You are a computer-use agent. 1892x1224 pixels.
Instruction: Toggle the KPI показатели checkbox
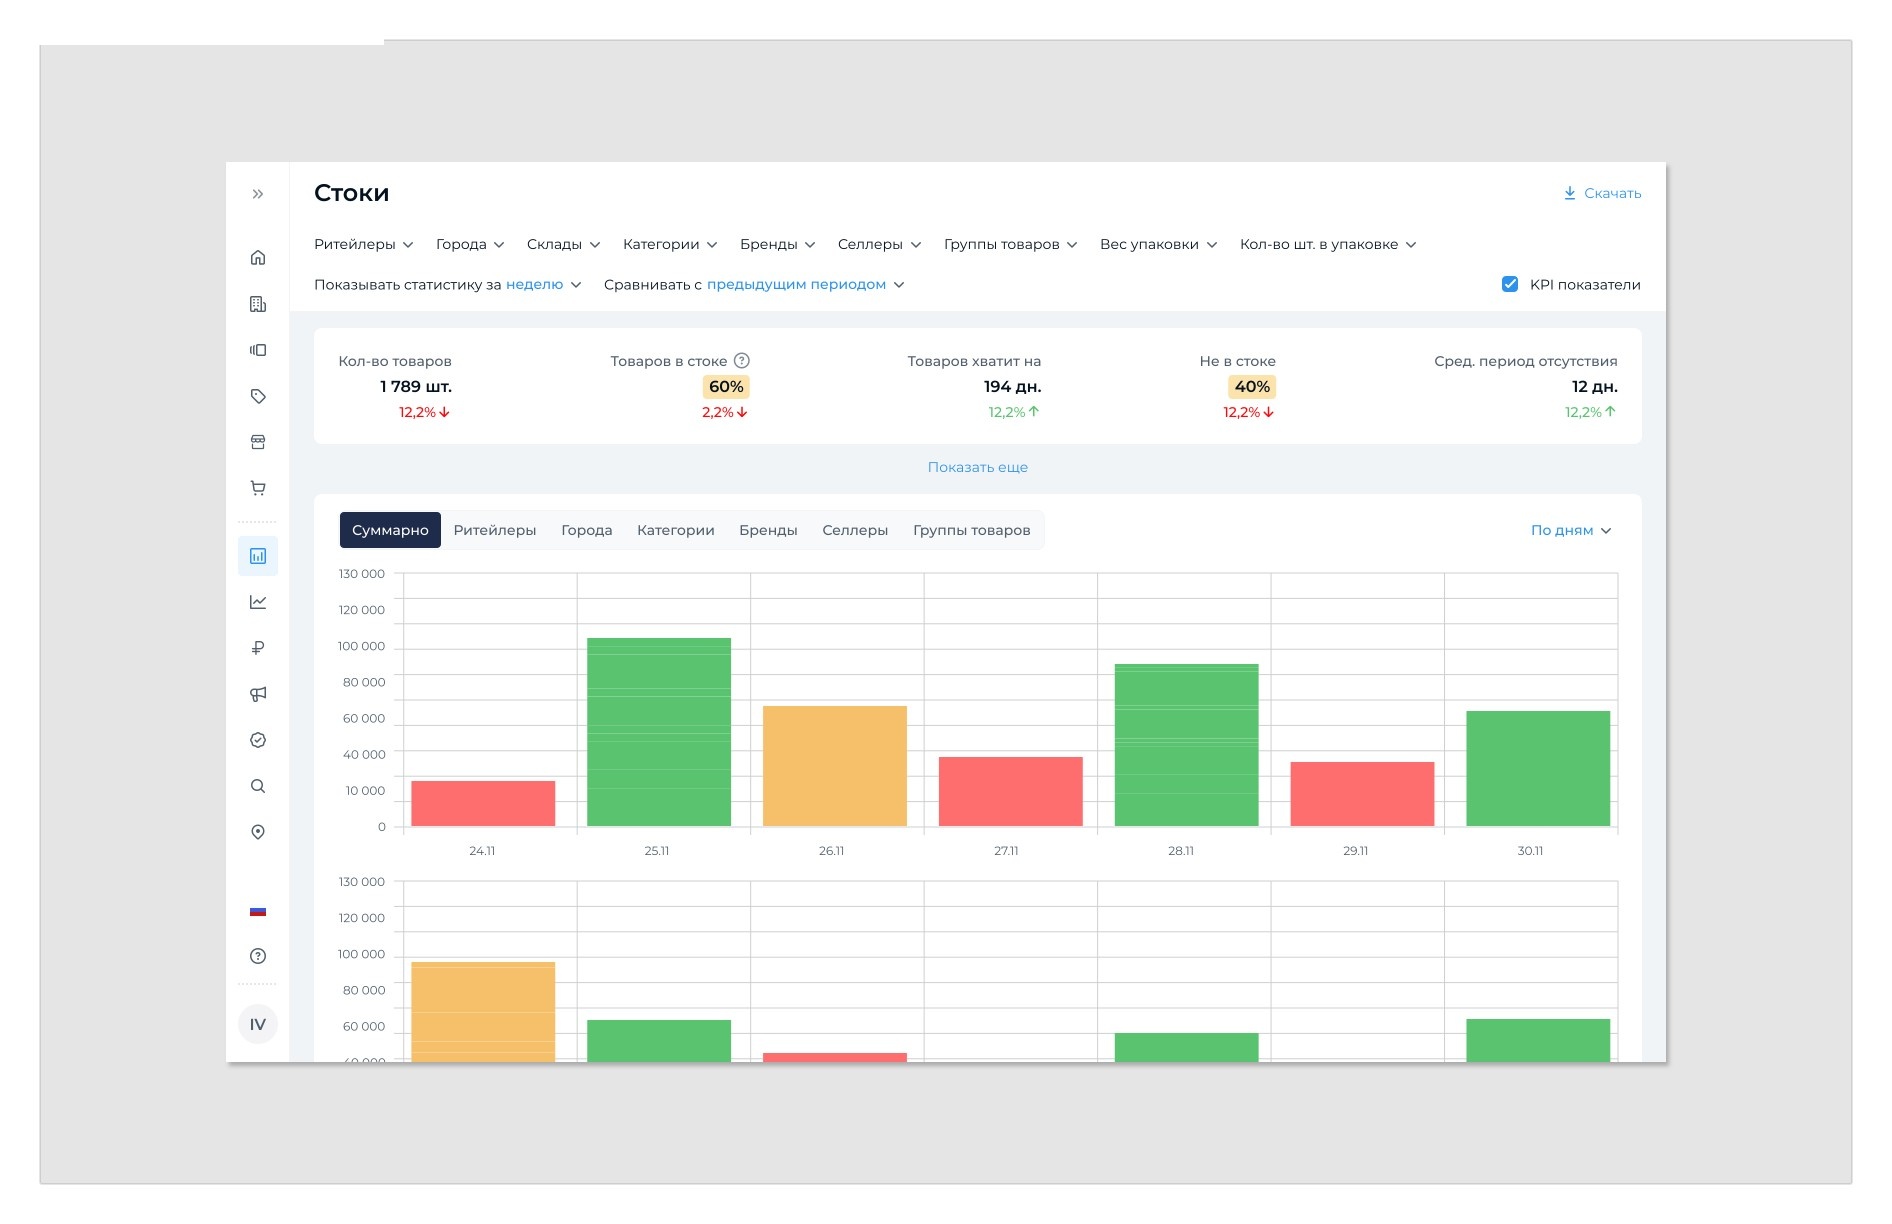1510,284
